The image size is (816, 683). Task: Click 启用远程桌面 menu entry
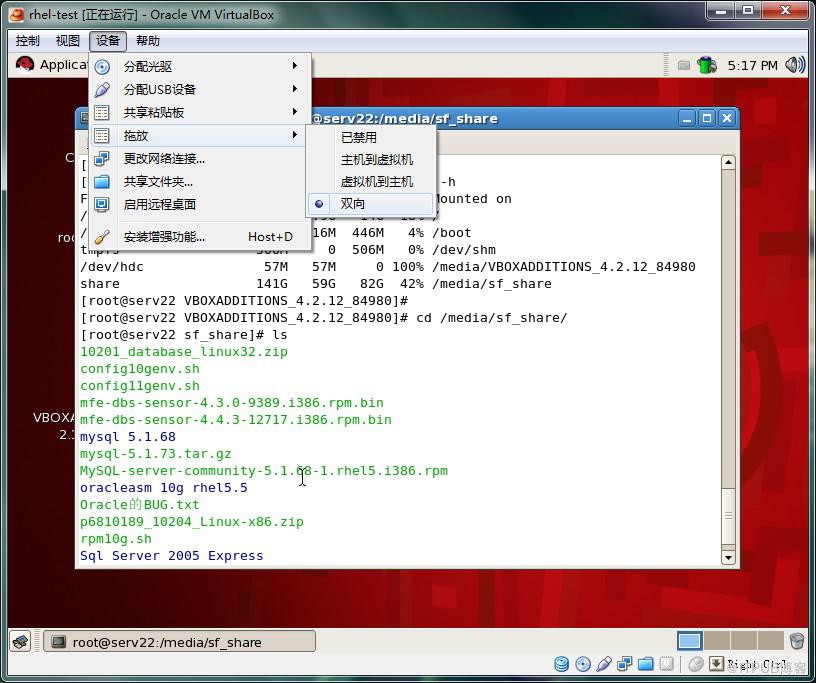click(x=198, y=205)
